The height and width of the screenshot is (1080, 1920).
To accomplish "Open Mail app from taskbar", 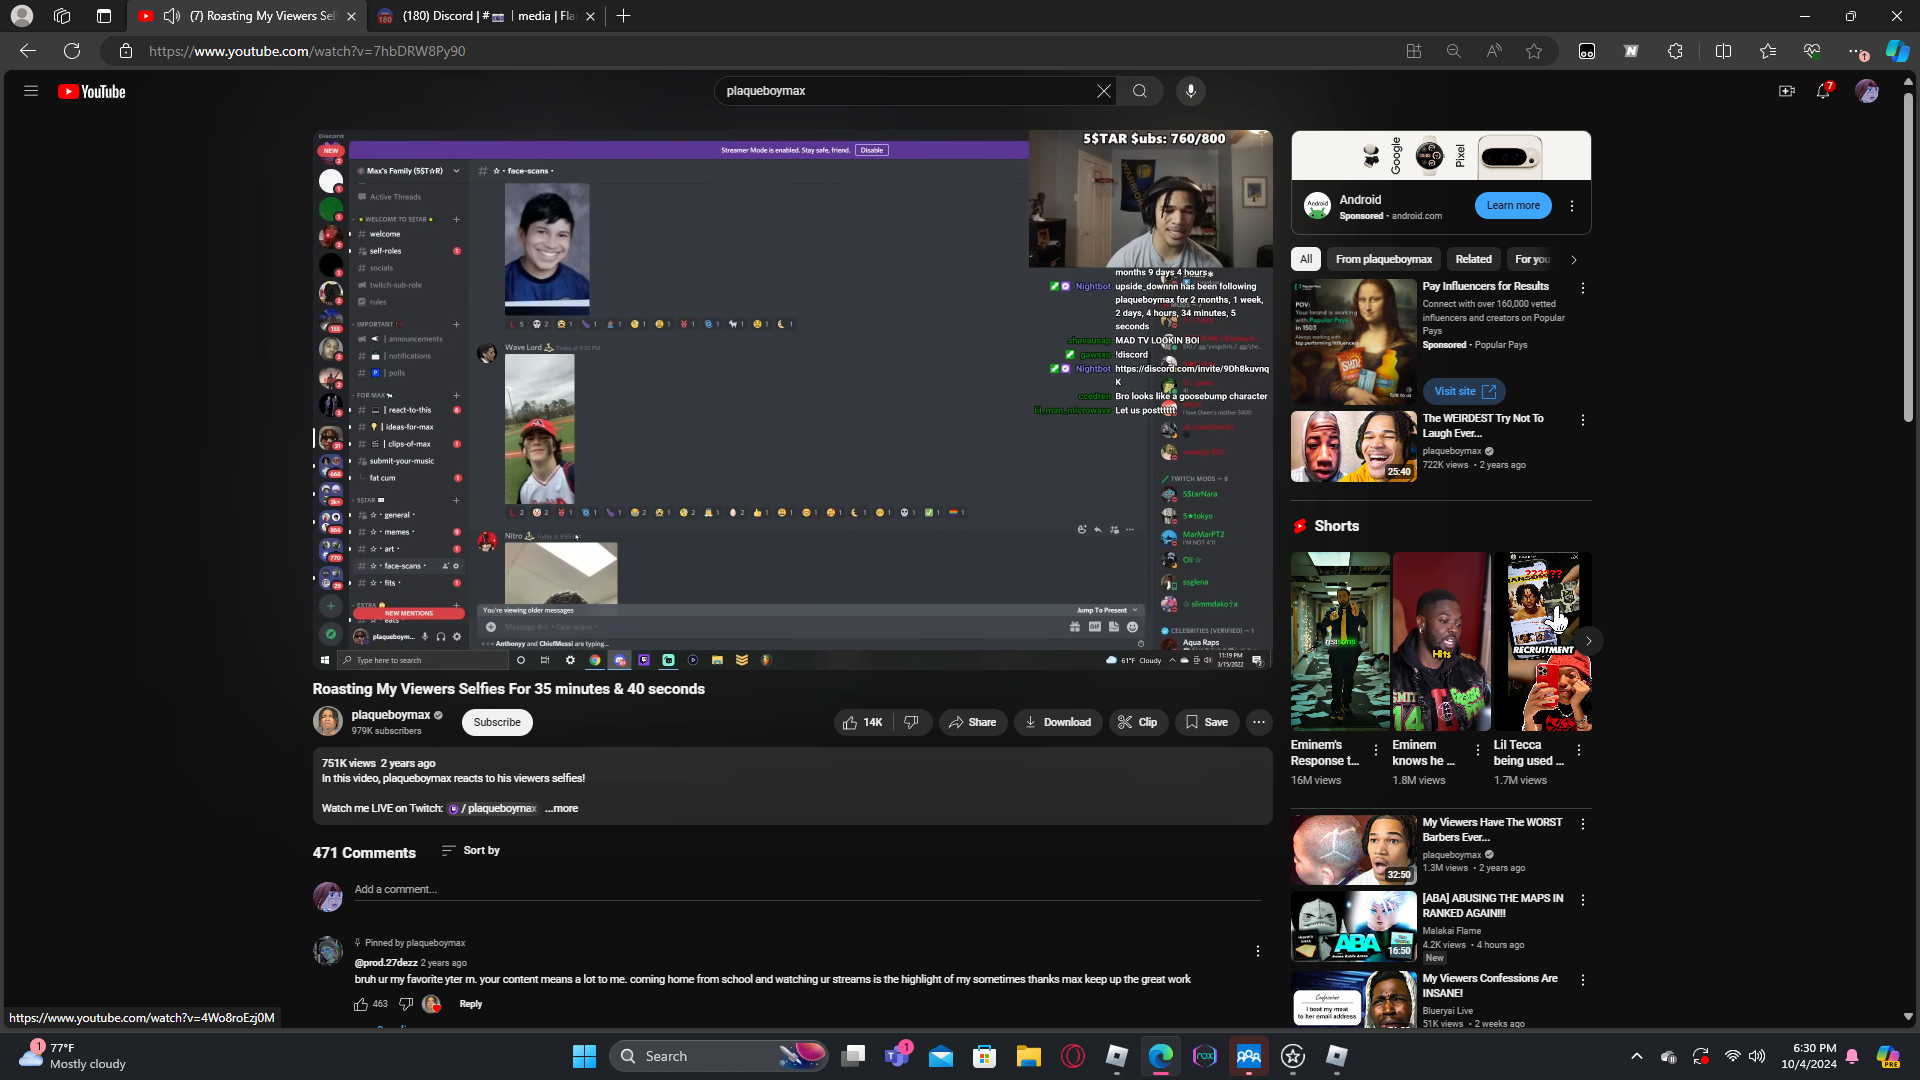I will [941, 1056].
